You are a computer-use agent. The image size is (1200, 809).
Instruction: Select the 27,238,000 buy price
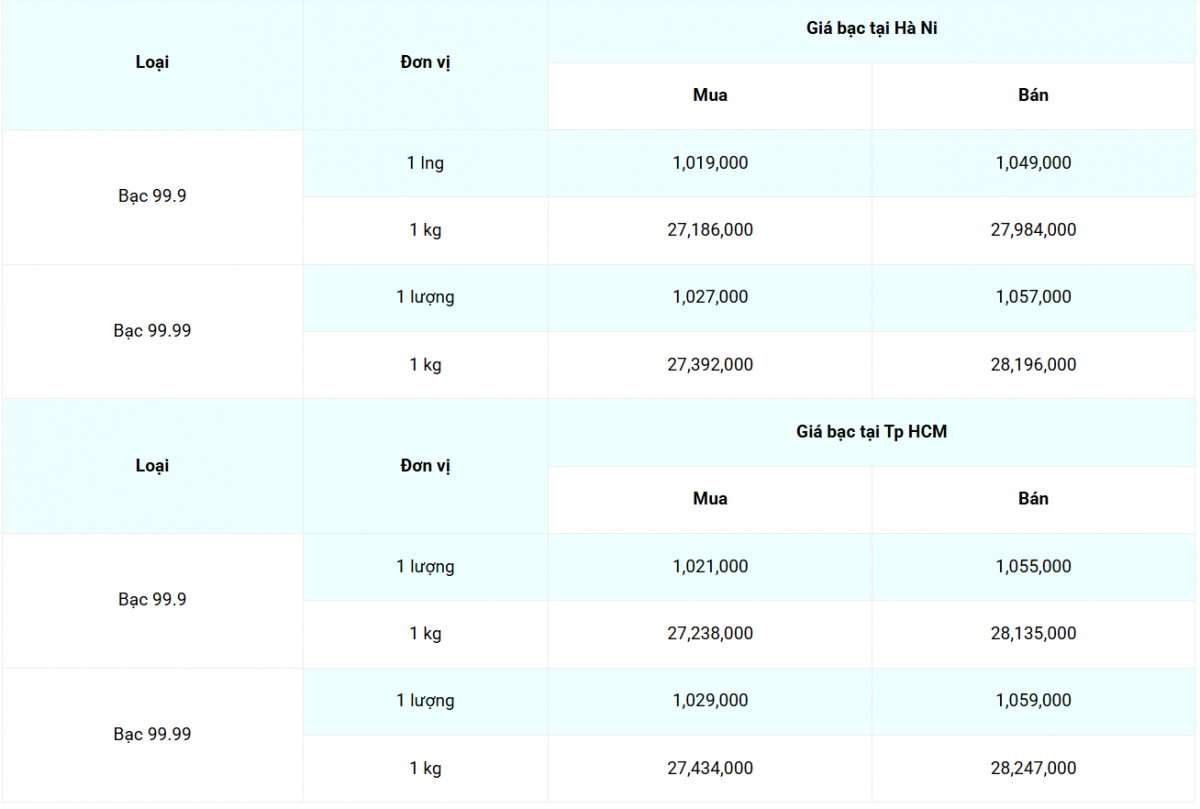[710, 634]
